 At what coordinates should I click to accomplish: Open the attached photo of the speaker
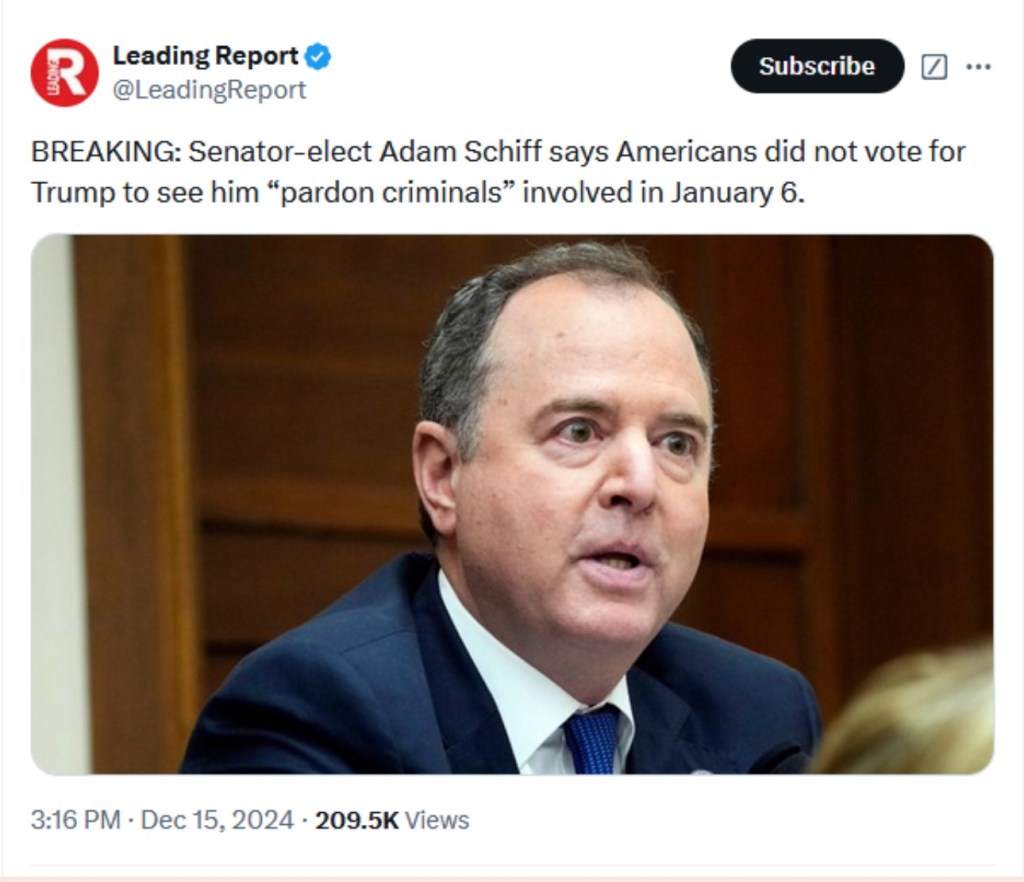point(512,504)
